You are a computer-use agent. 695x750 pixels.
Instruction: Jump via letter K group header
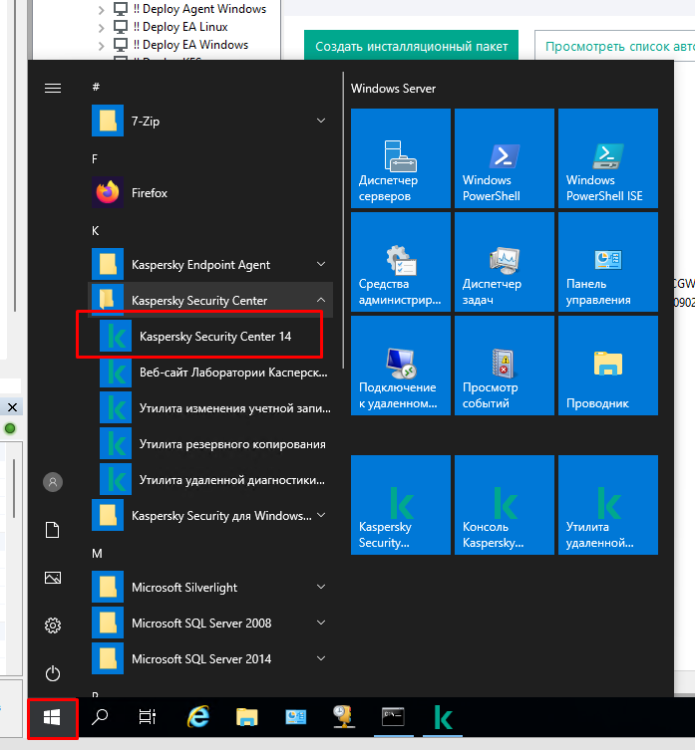click(95, 231)
